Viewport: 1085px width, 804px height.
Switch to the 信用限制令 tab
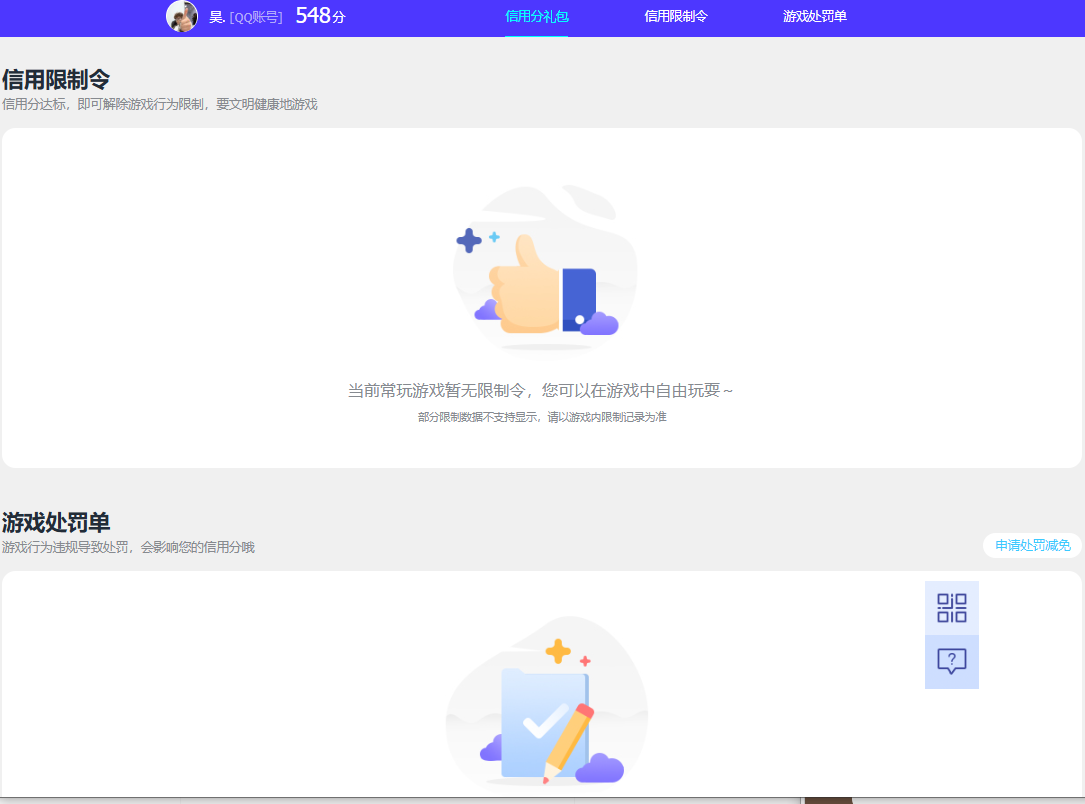[675, 16]
